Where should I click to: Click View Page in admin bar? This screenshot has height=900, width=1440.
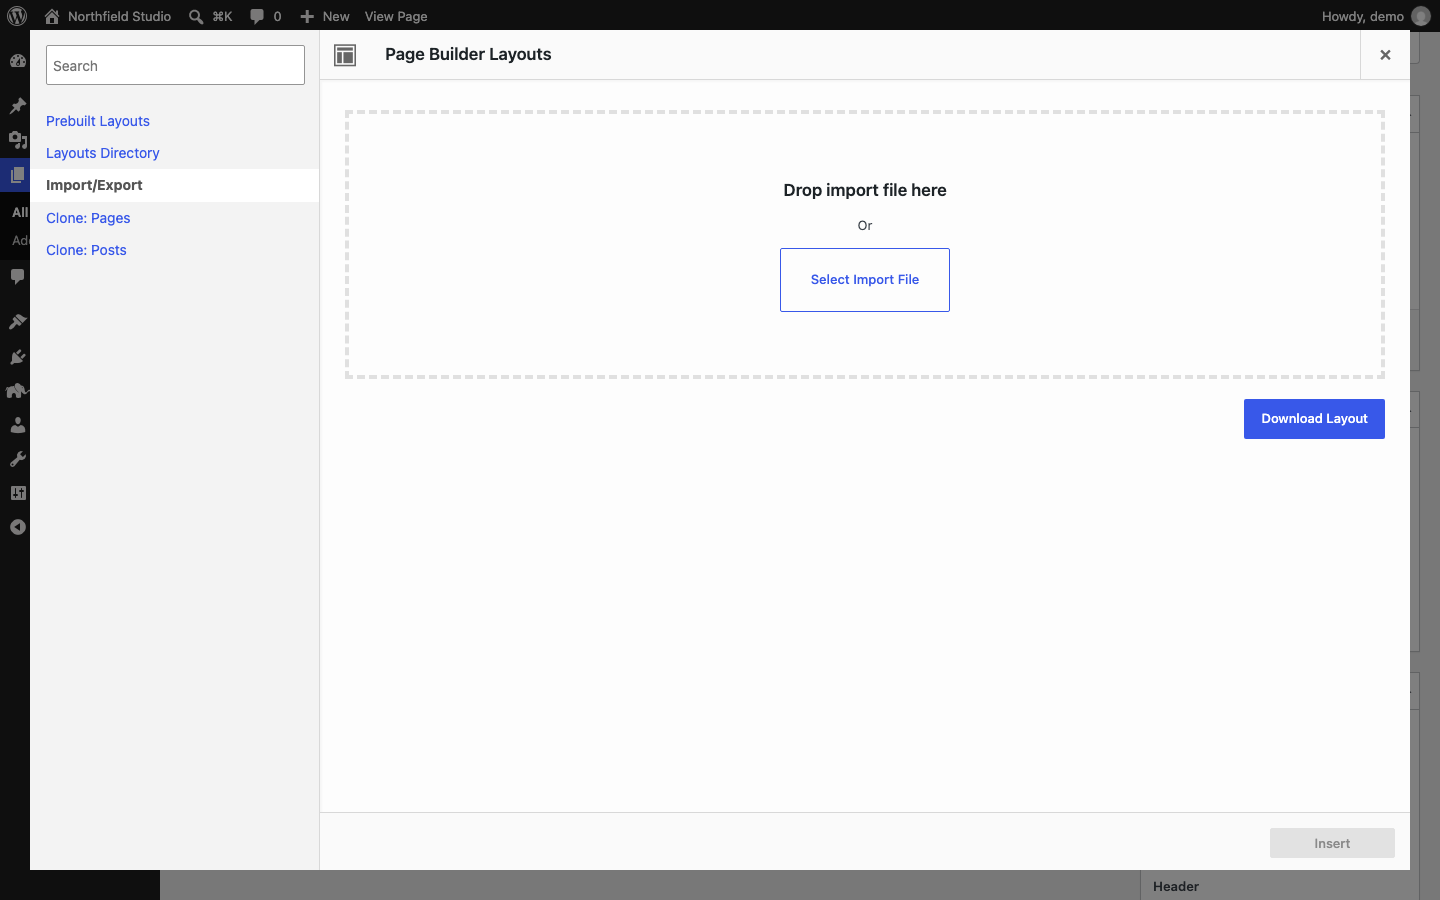(x=396, y=16)
